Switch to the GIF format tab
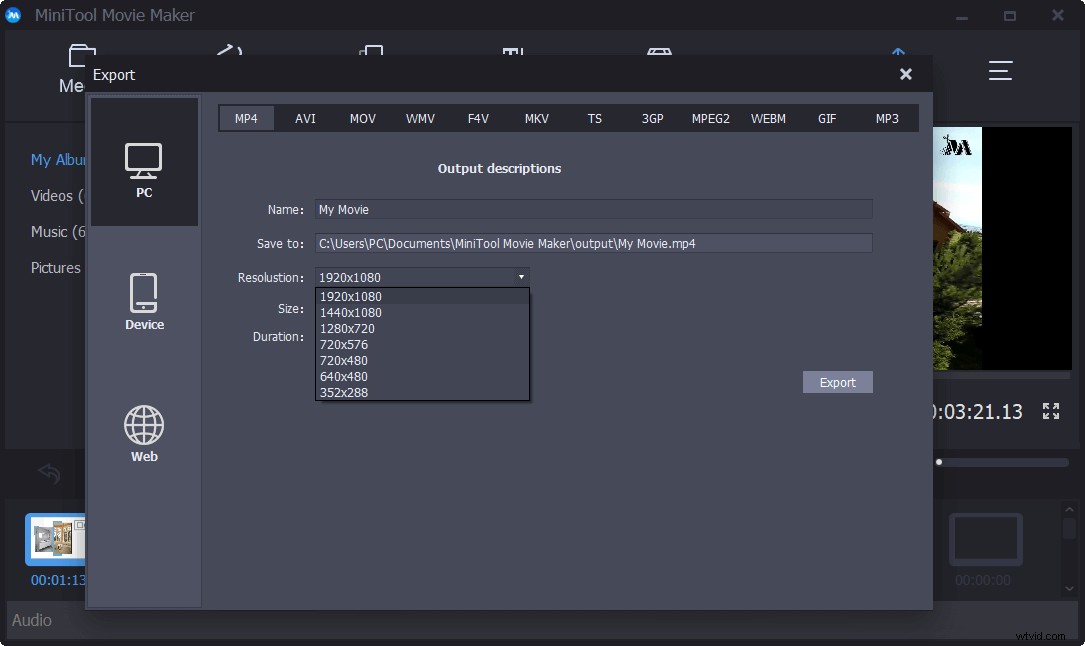The width and height of the screenshot is (1085, 646). [x=827, y=118]
